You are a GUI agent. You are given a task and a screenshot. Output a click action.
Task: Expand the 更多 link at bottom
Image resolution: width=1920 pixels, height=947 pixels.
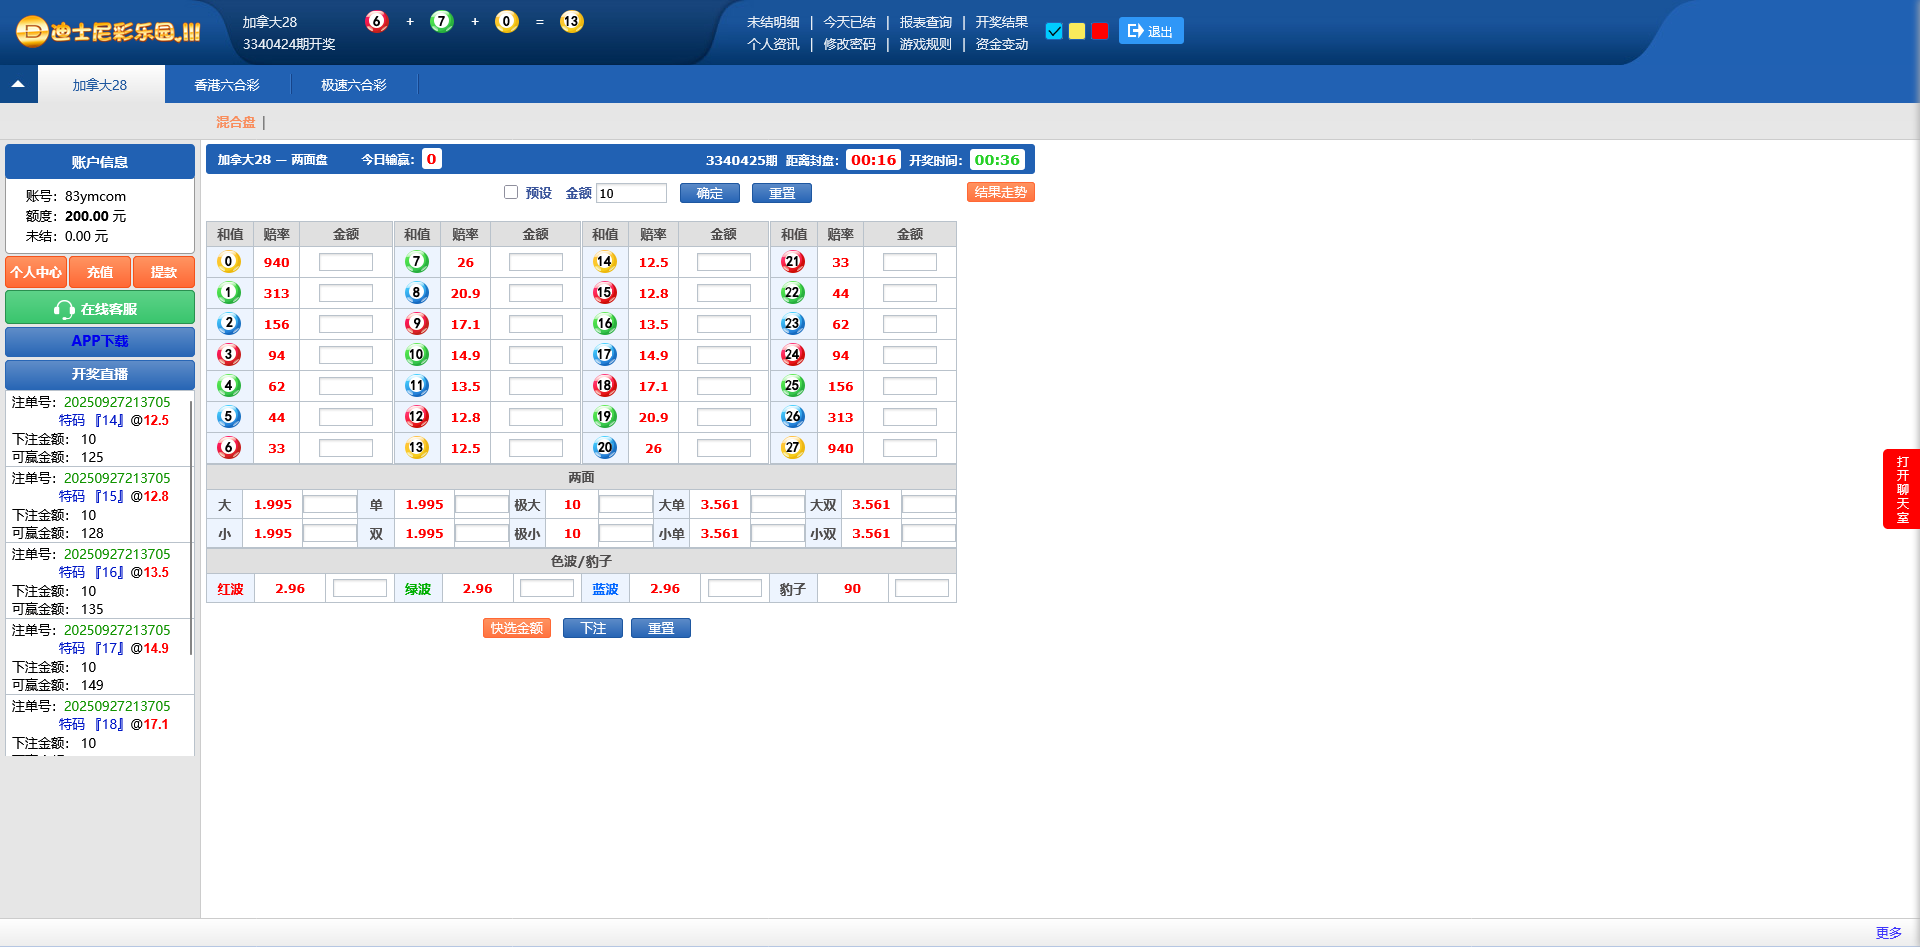click(1888, 932)
